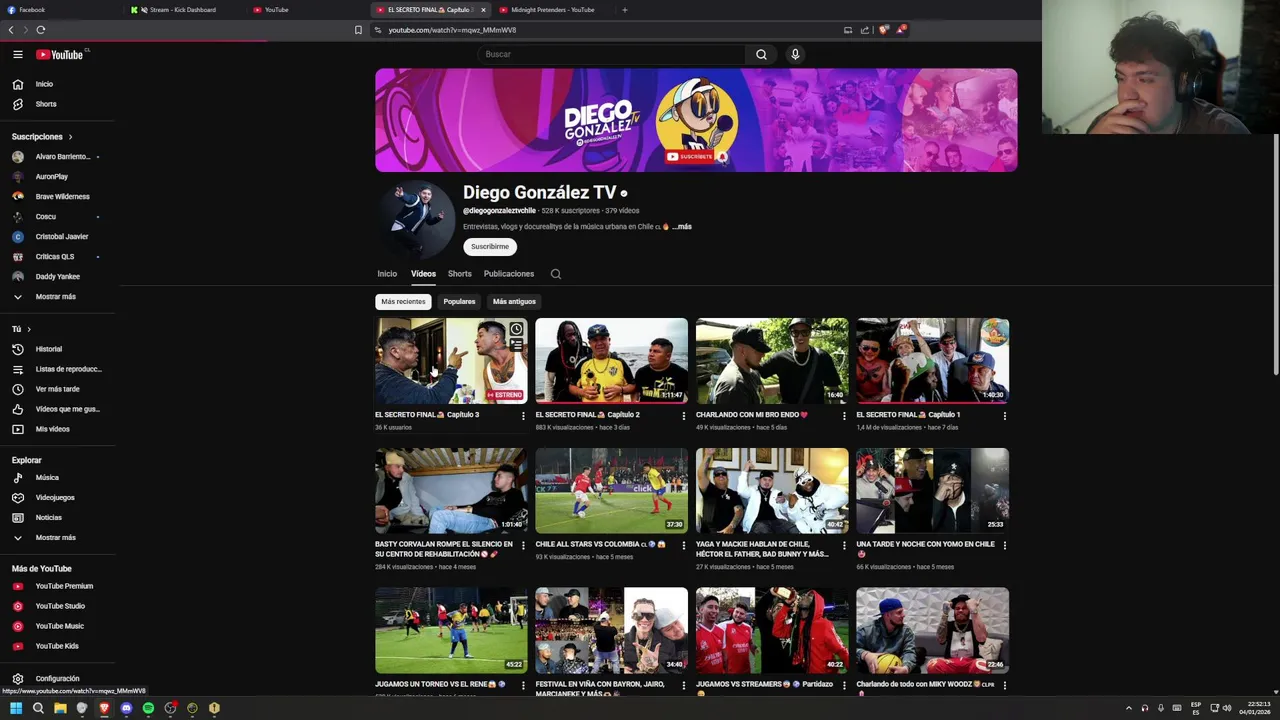Select Más antiguos filter chip
Viewport: 1280px width, 720px height.
click(514, 301)
